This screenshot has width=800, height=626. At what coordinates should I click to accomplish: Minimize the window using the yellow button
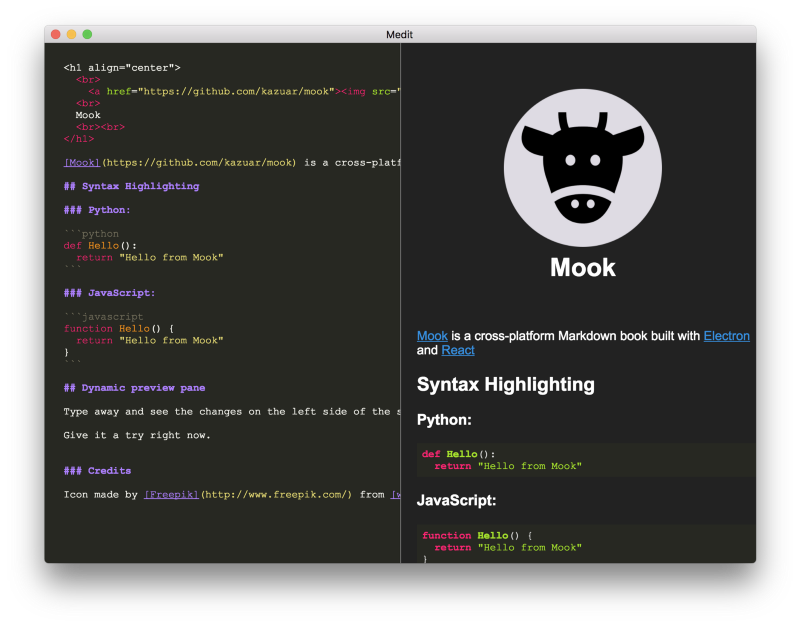[71, 34]
